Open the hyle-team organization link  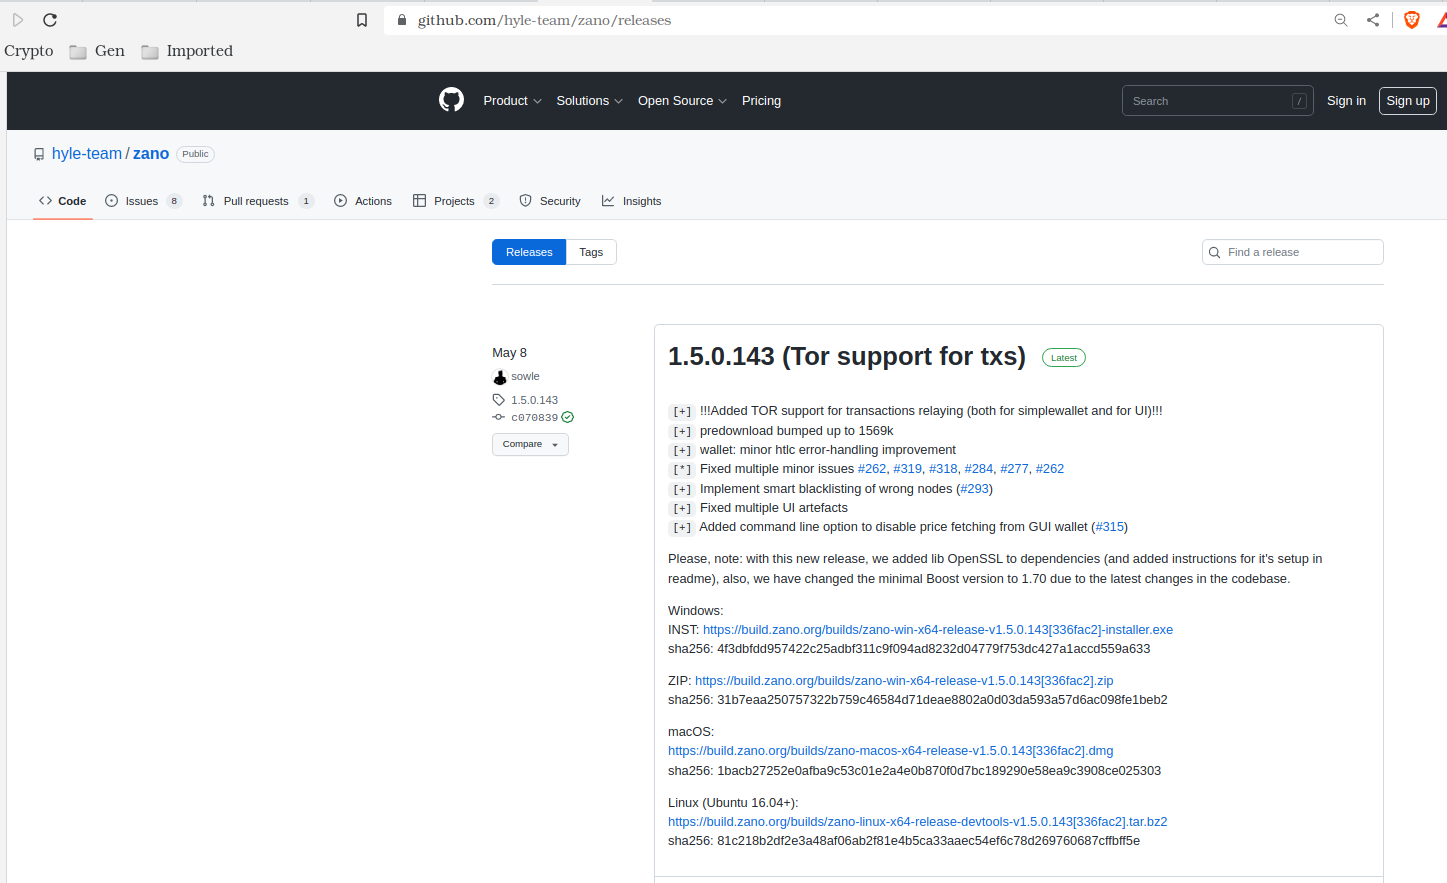coord(87,154)
